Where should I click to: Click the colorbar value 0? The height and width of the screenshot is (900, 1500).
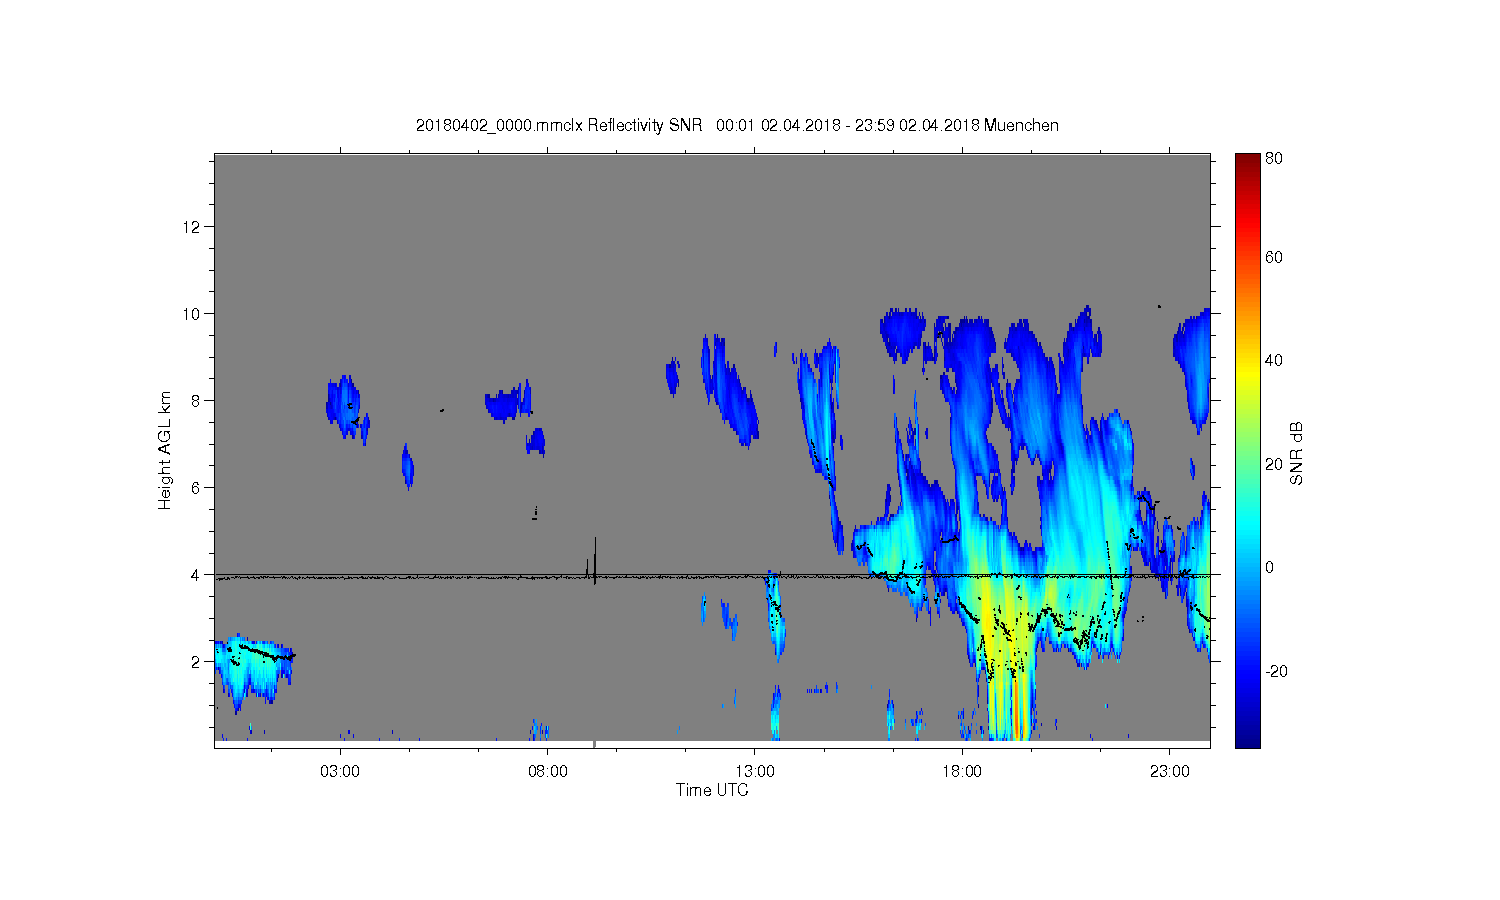(1270, 567)
